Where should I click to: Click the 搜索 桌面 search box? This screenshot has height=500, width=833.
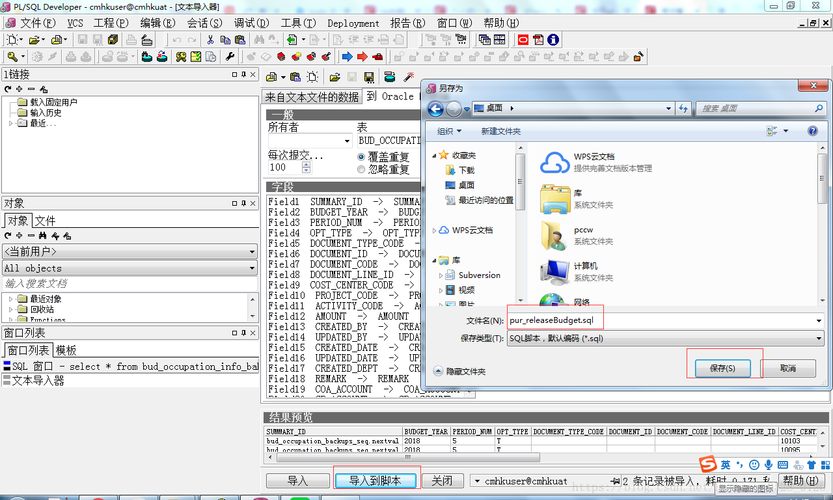(x=761, y=108)
